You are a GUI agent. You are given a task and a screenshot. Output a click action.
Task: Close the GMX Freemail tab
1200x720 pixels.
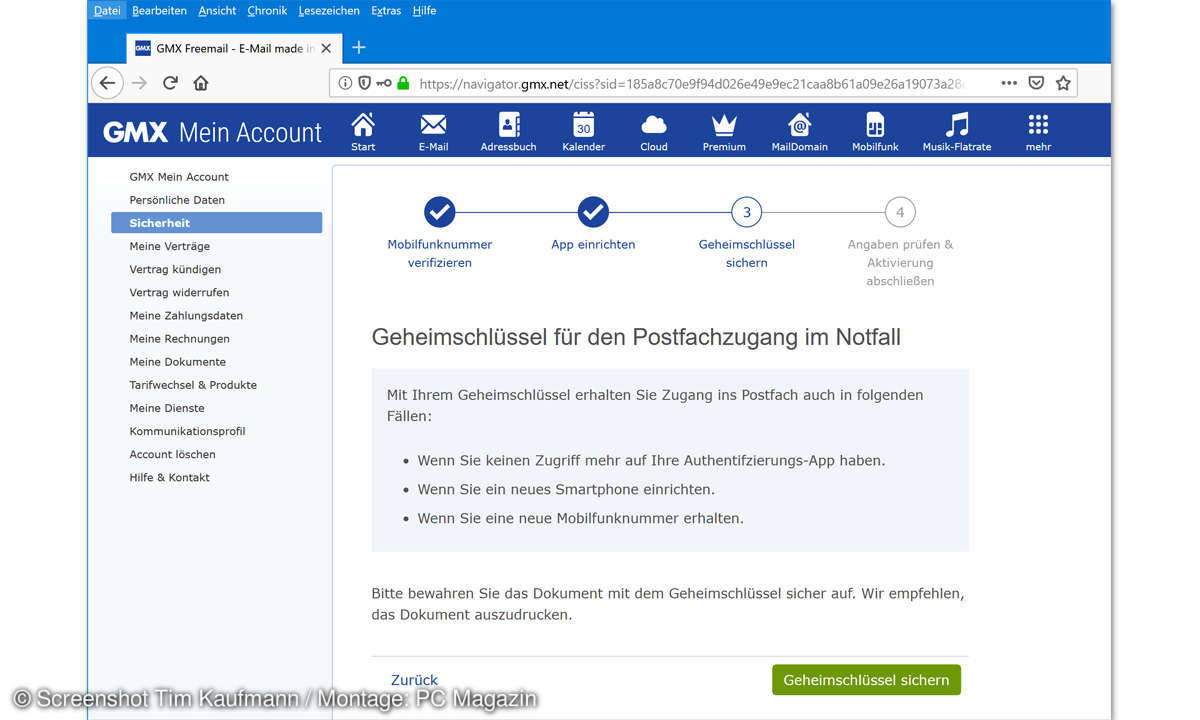(x=326, y=48)
